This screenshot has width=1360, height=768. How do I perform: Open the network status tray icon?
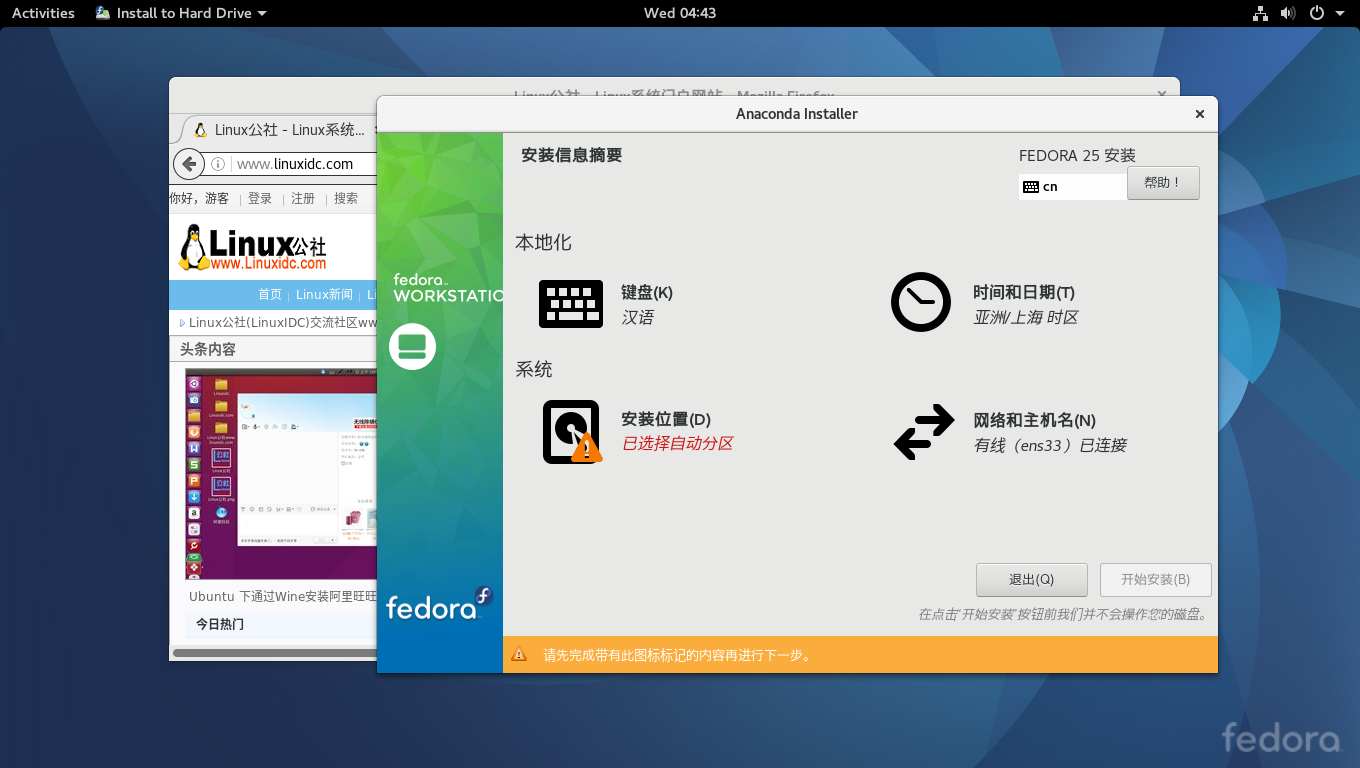pyautogui.click(x=1260, y=13)
